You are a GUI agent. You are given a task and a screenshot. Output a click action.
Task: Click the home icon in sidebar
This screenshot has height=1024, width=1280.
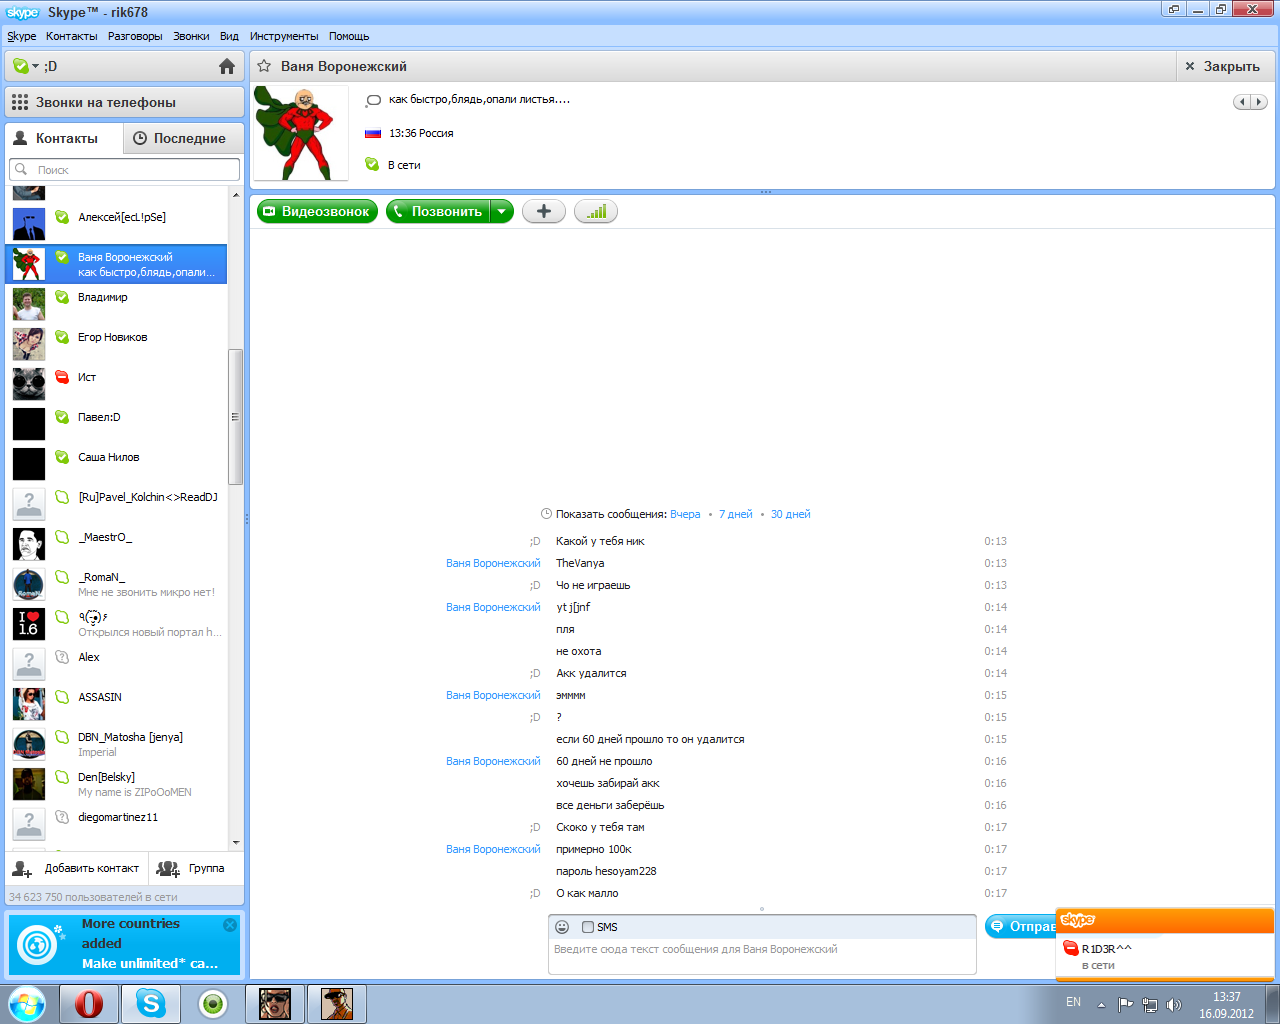click(x=227, y=66)
